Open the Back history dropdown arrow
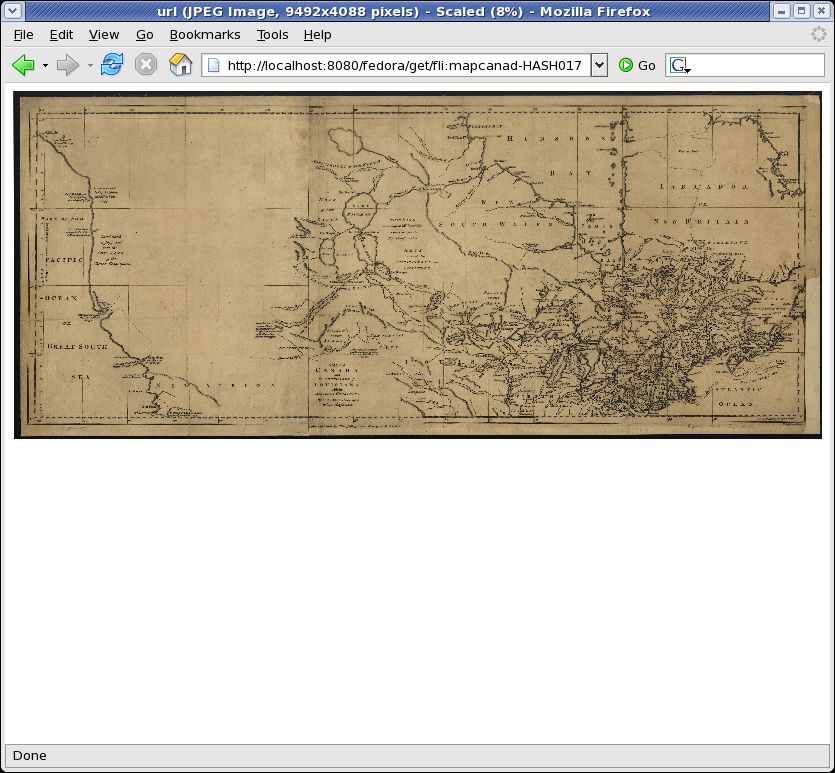835x773 pixels. pyautogui.click(x=45, y=65)
